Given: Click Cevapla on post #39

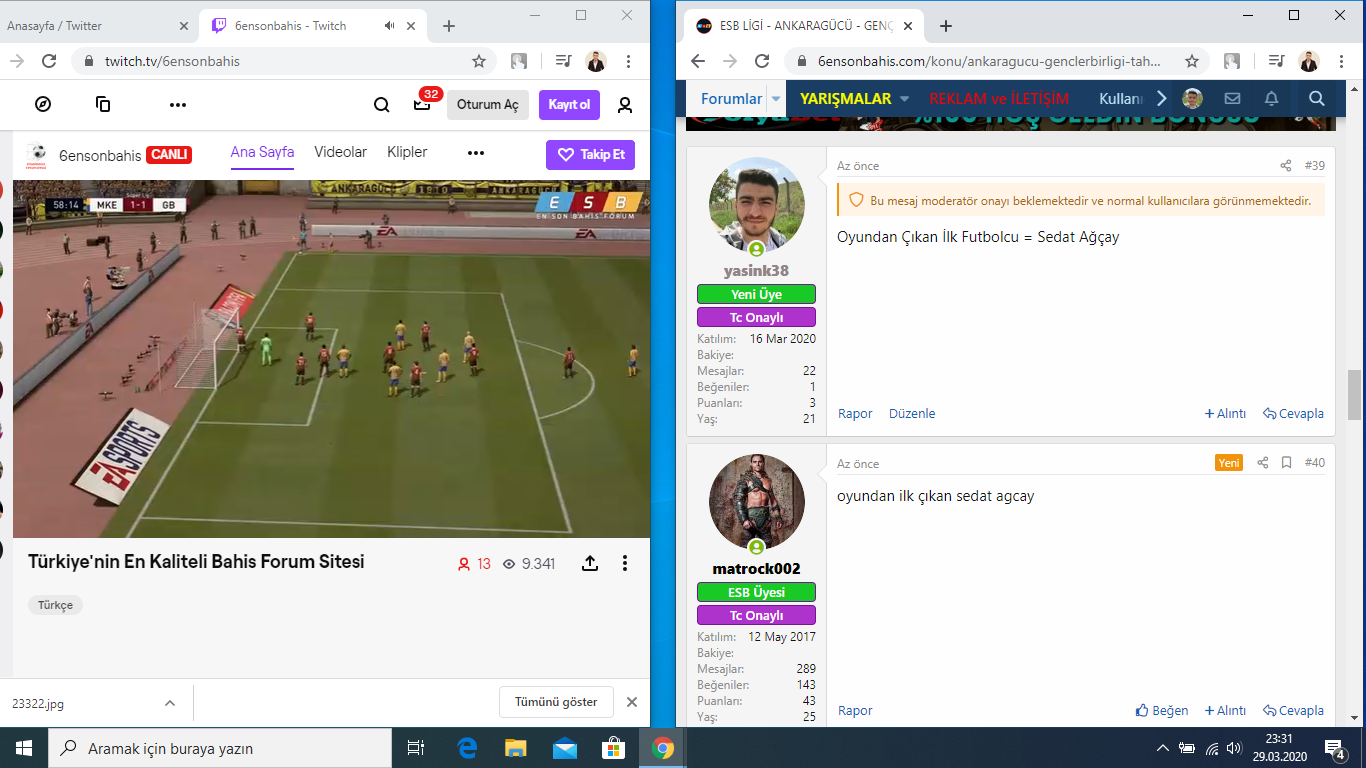Looking at the screenshot, I should tap(1293, 413).
